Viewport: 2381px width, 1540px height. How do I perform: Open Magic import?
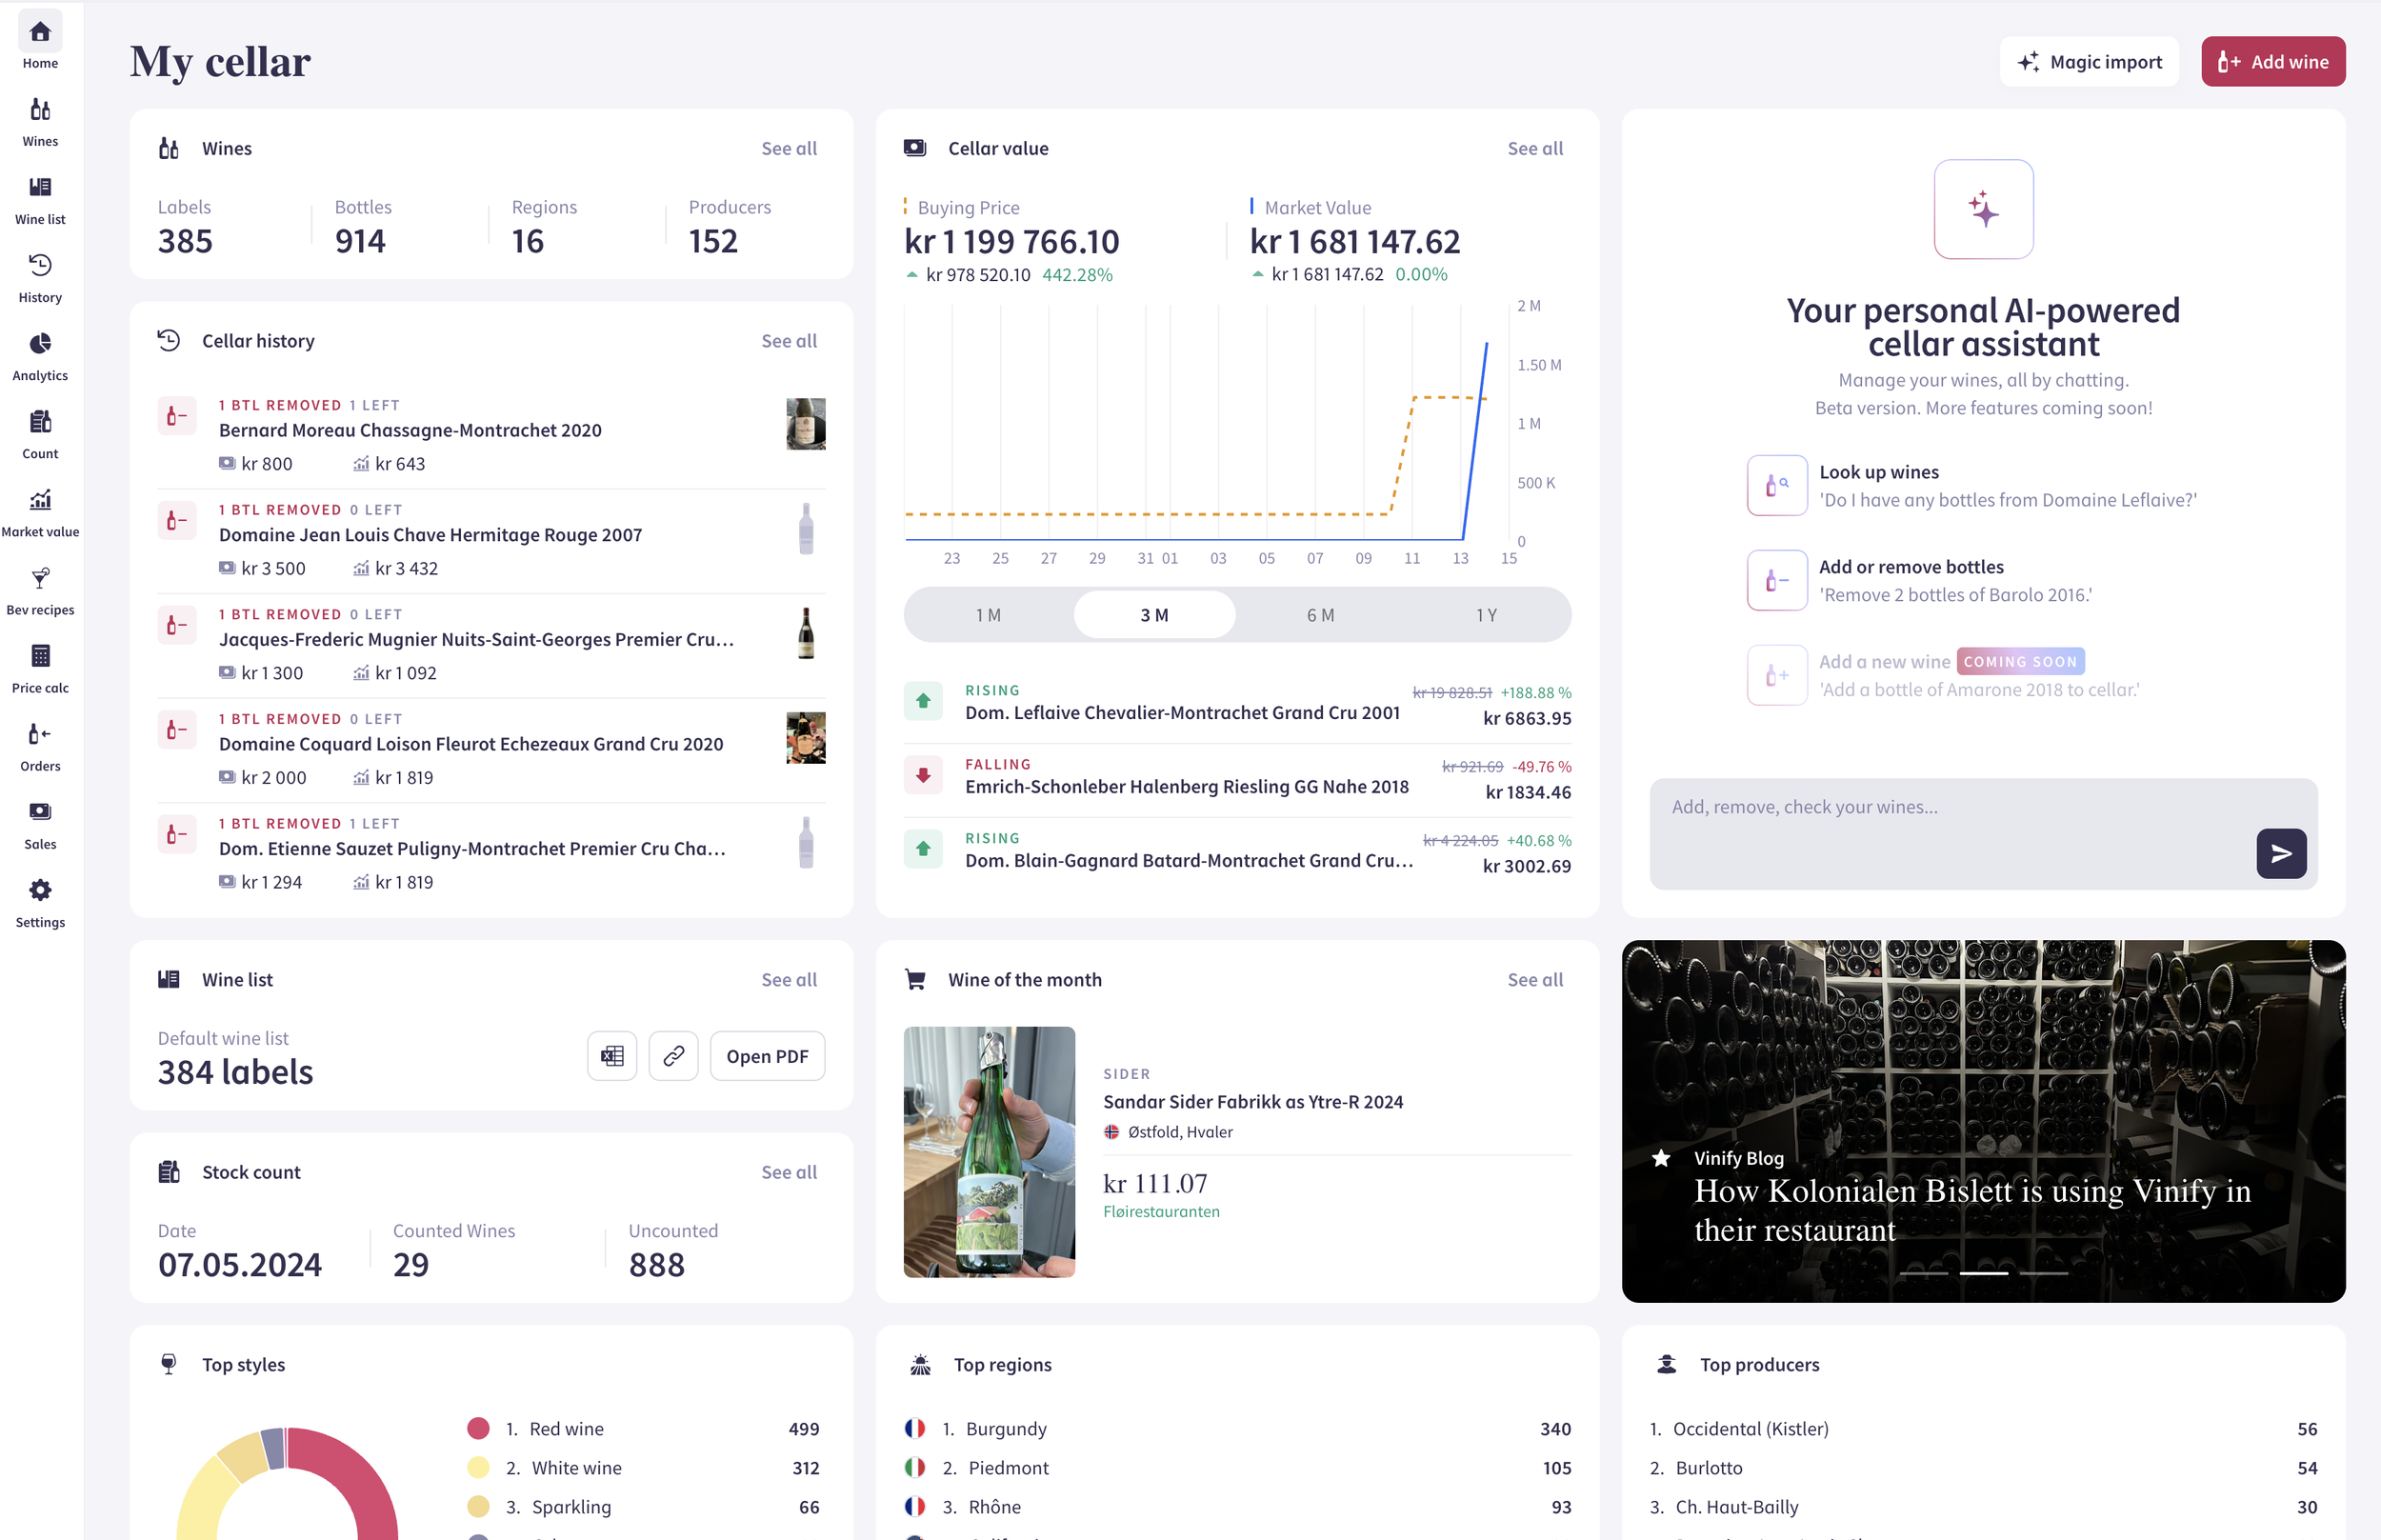(x=2088, y=62)
